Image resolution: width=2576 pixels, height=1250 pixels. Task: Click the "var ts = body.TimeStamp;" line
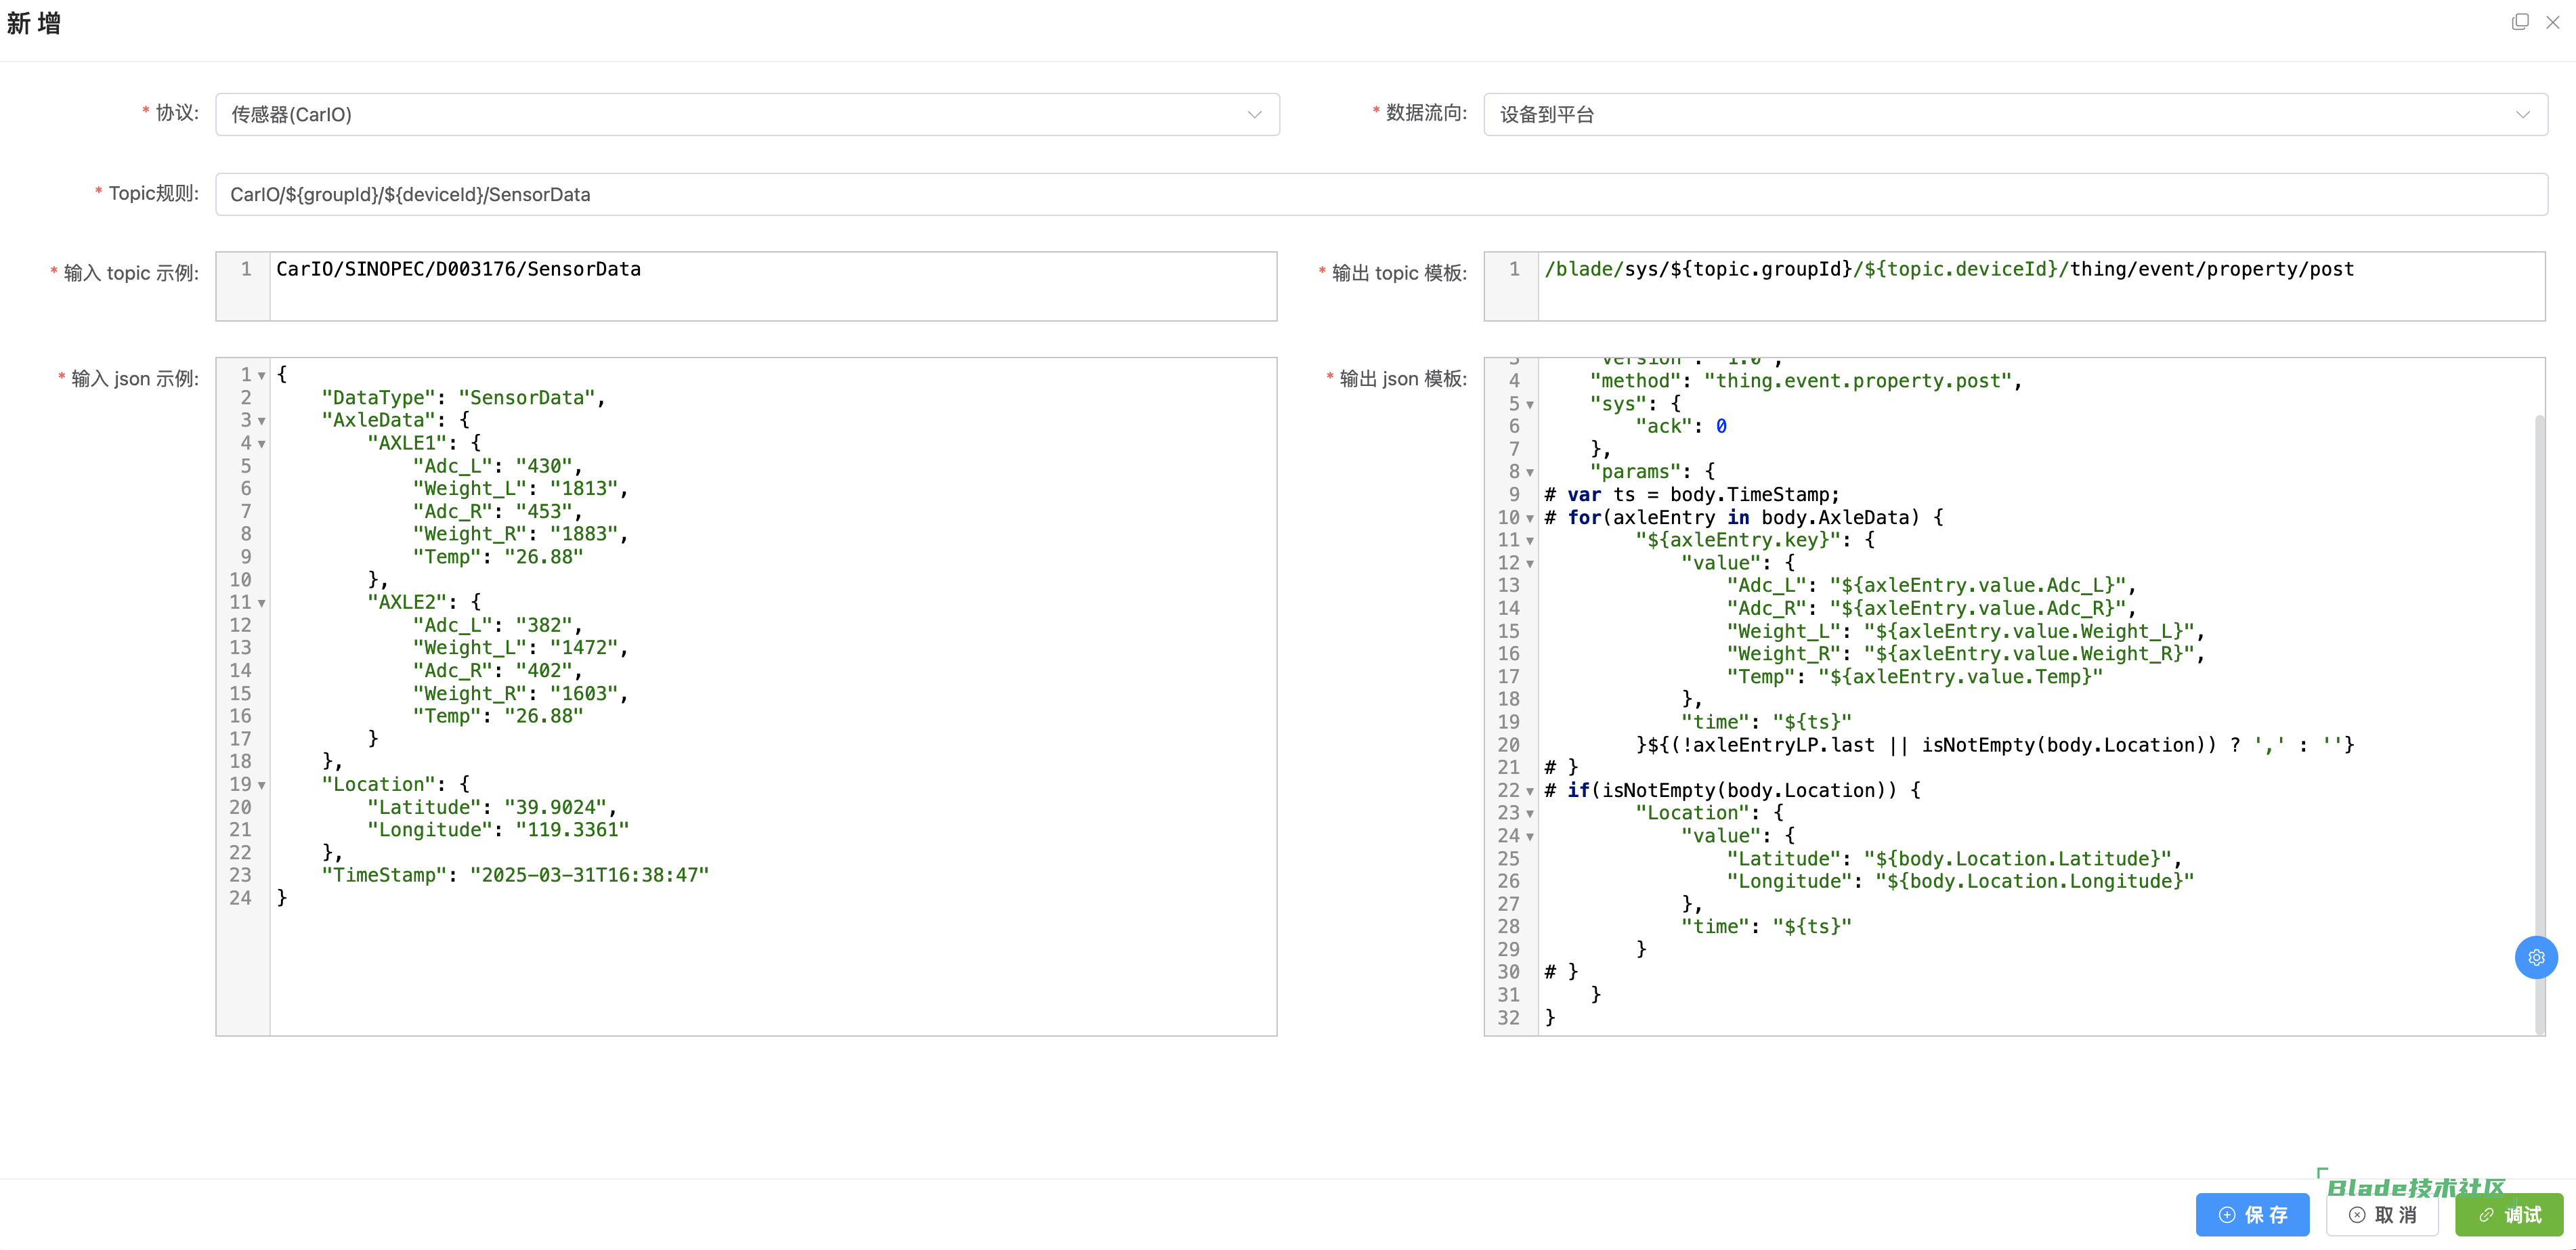1692,495
